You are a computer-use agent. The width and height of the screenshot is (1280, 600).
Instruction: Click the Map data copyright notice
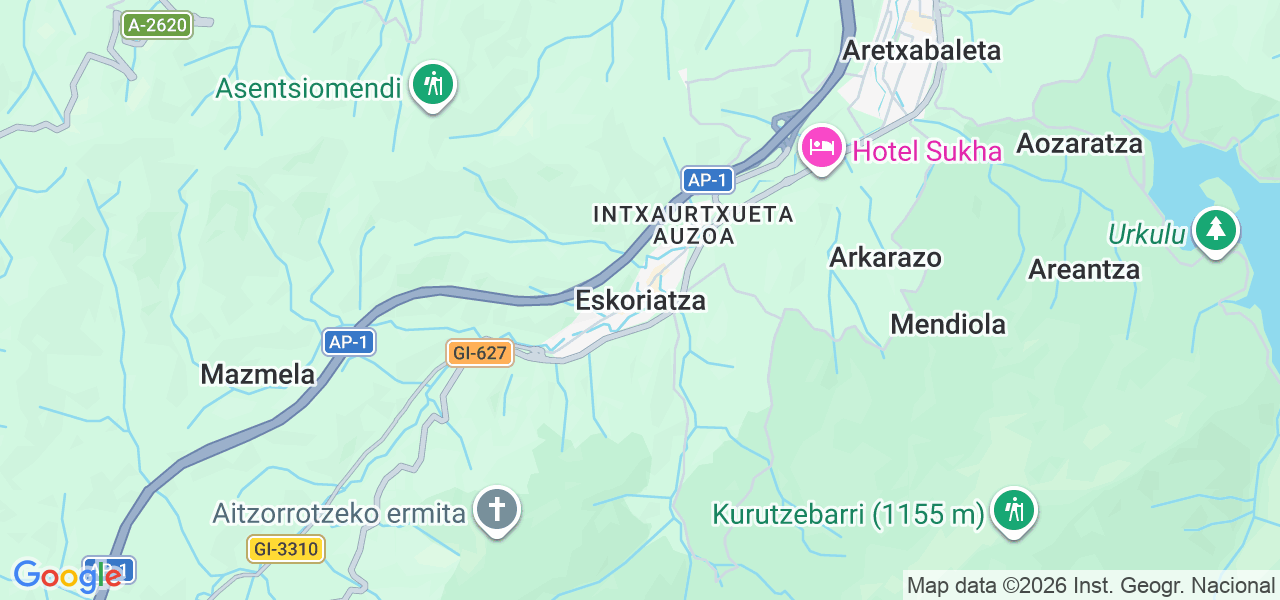1091,585
